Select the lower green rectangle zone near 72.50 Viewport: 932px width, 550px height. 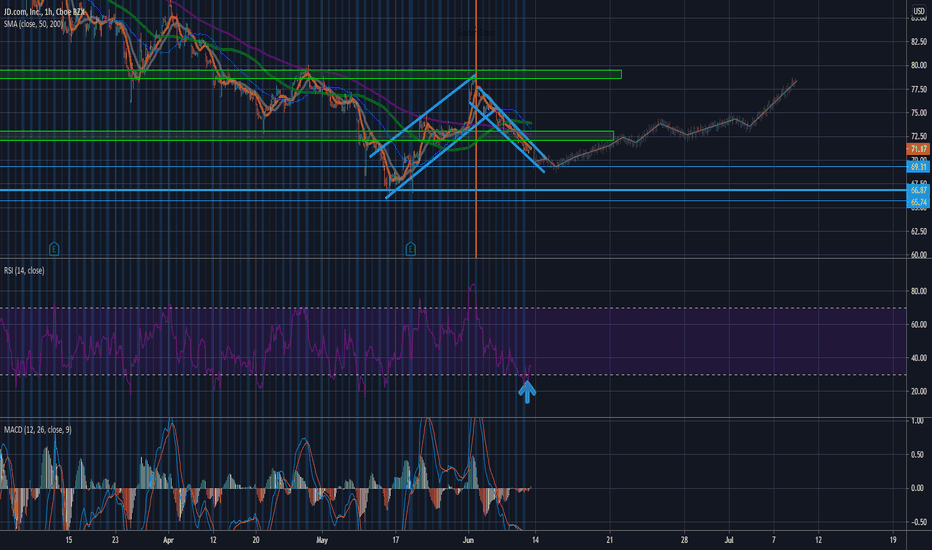coord(307,136)
